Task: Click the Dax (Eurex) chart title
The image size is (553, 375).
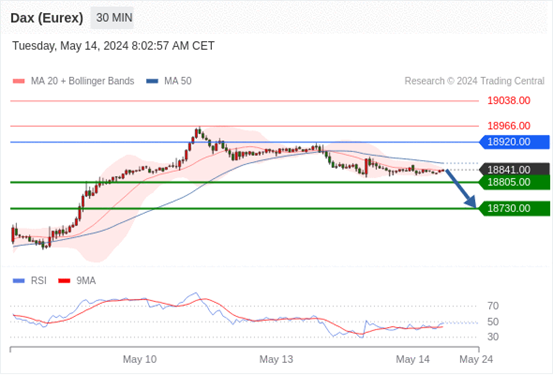Action: click(x=47, y=18)
